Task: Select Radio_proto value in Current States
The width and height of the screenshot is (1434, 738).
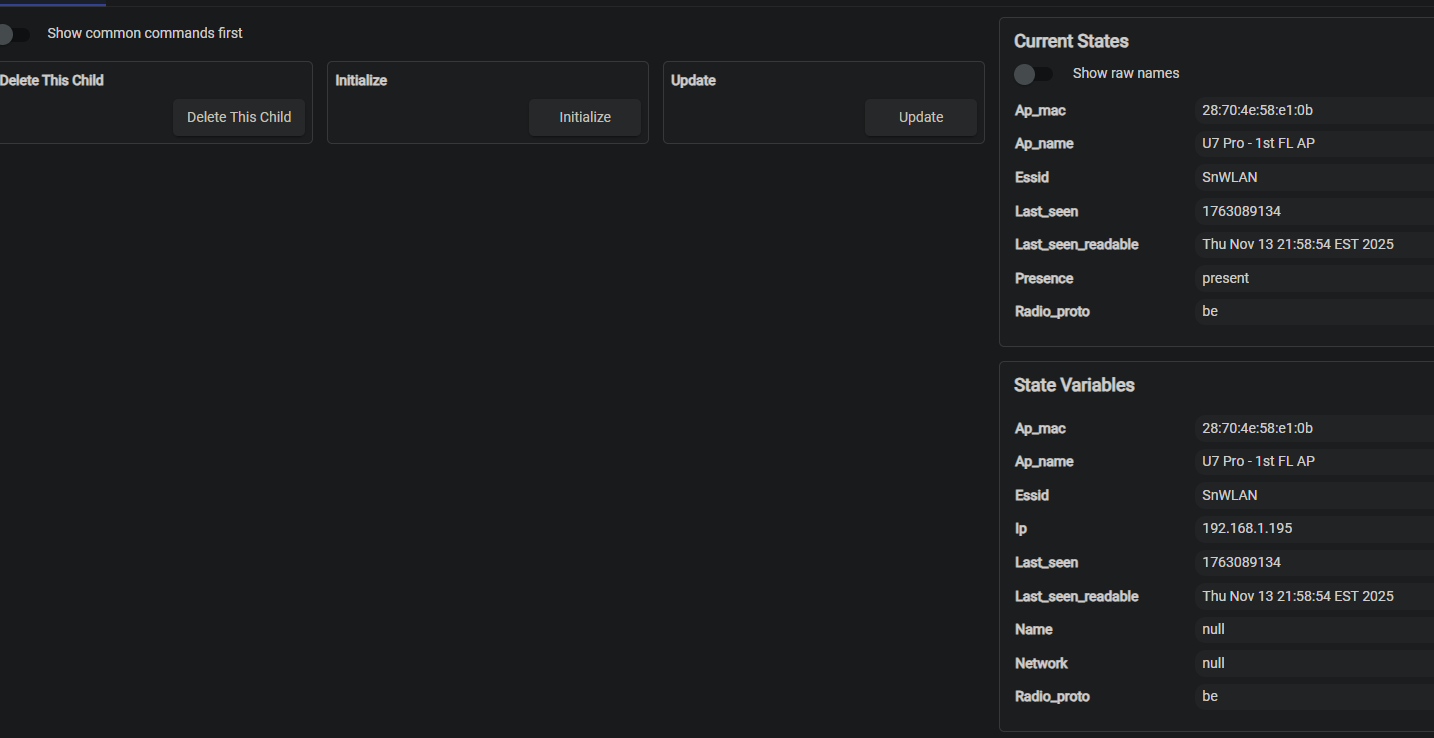Action: click(1210, 311)
